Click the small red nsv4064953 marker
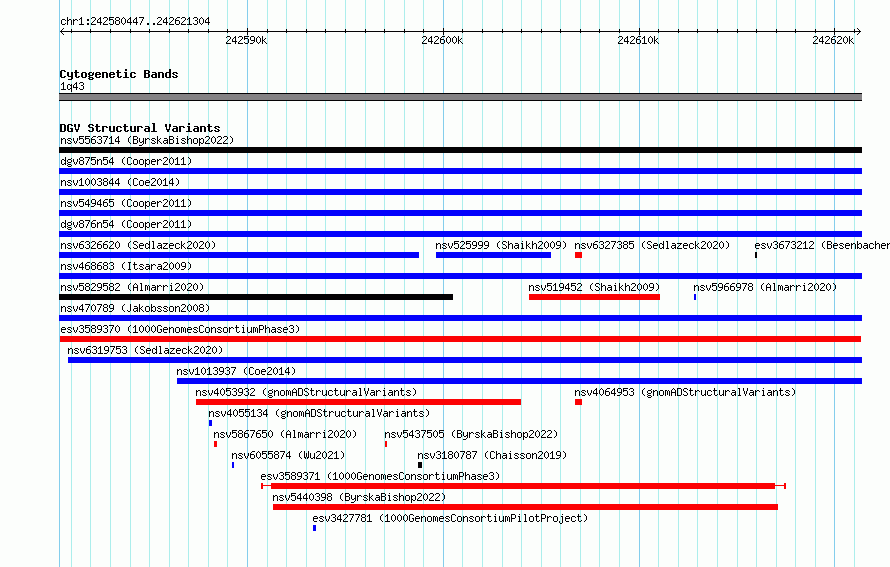The height and width of the screenshot is (567, 890). (578, 402)
